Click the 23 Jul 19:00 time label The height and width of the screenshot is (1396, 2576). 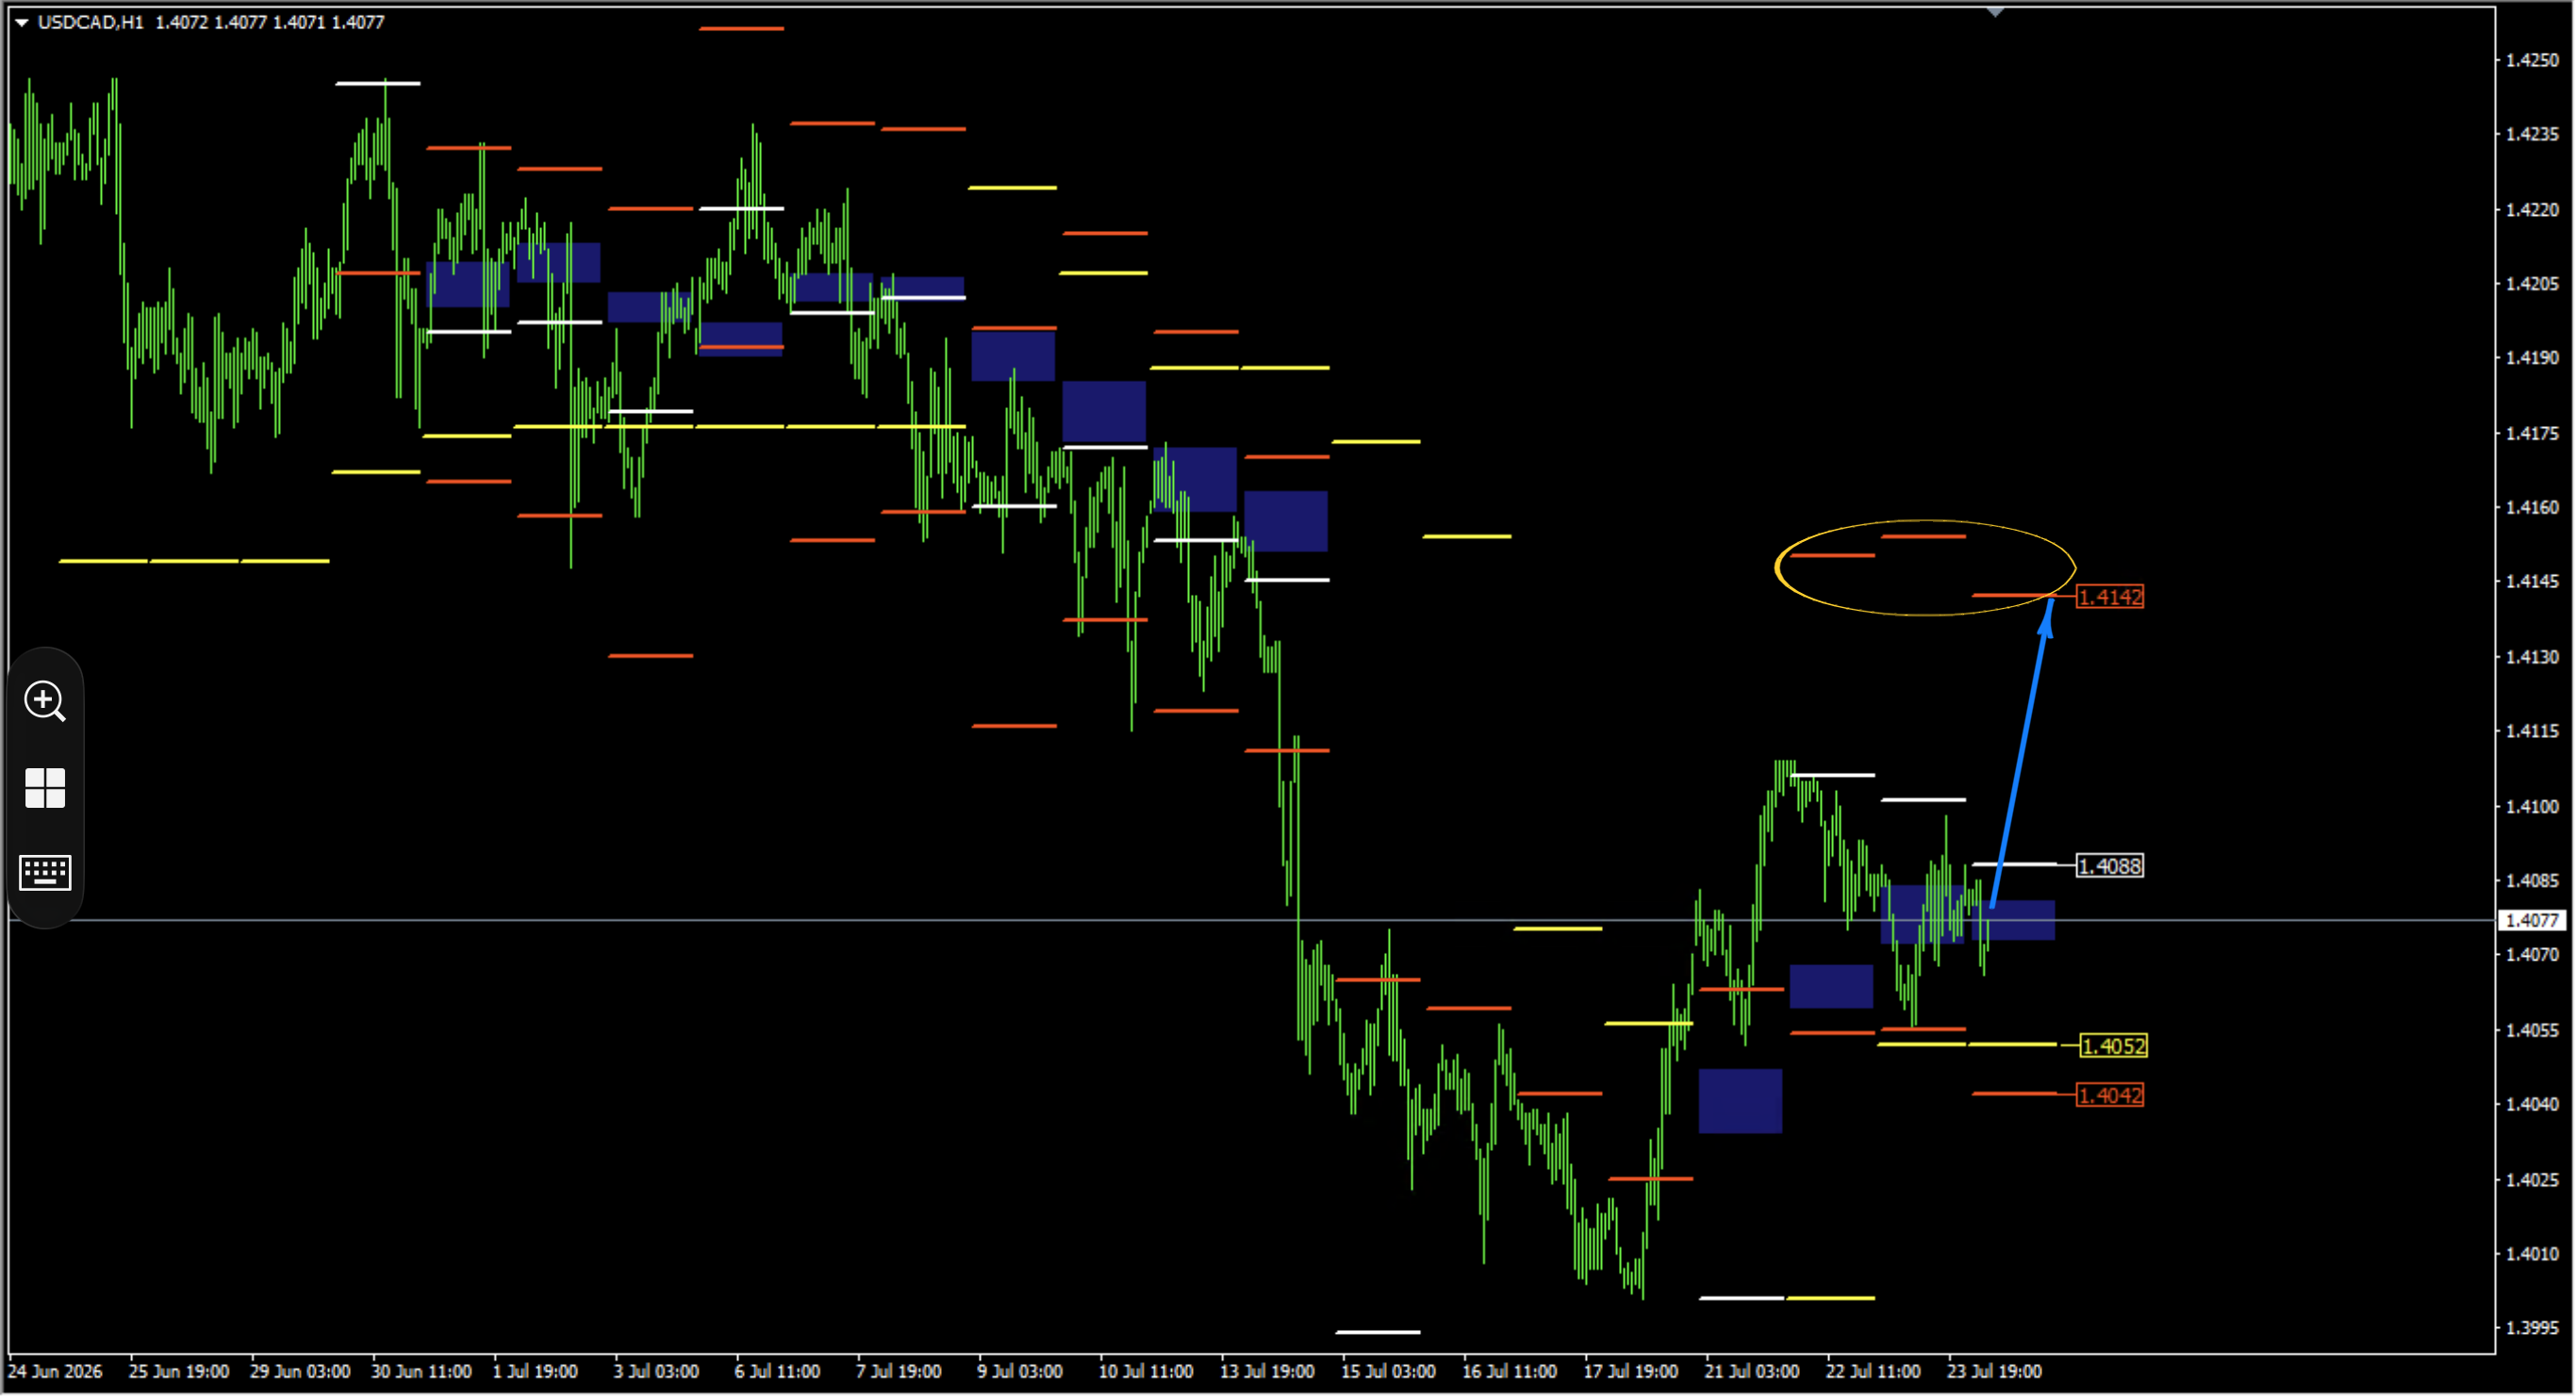1994,1371
